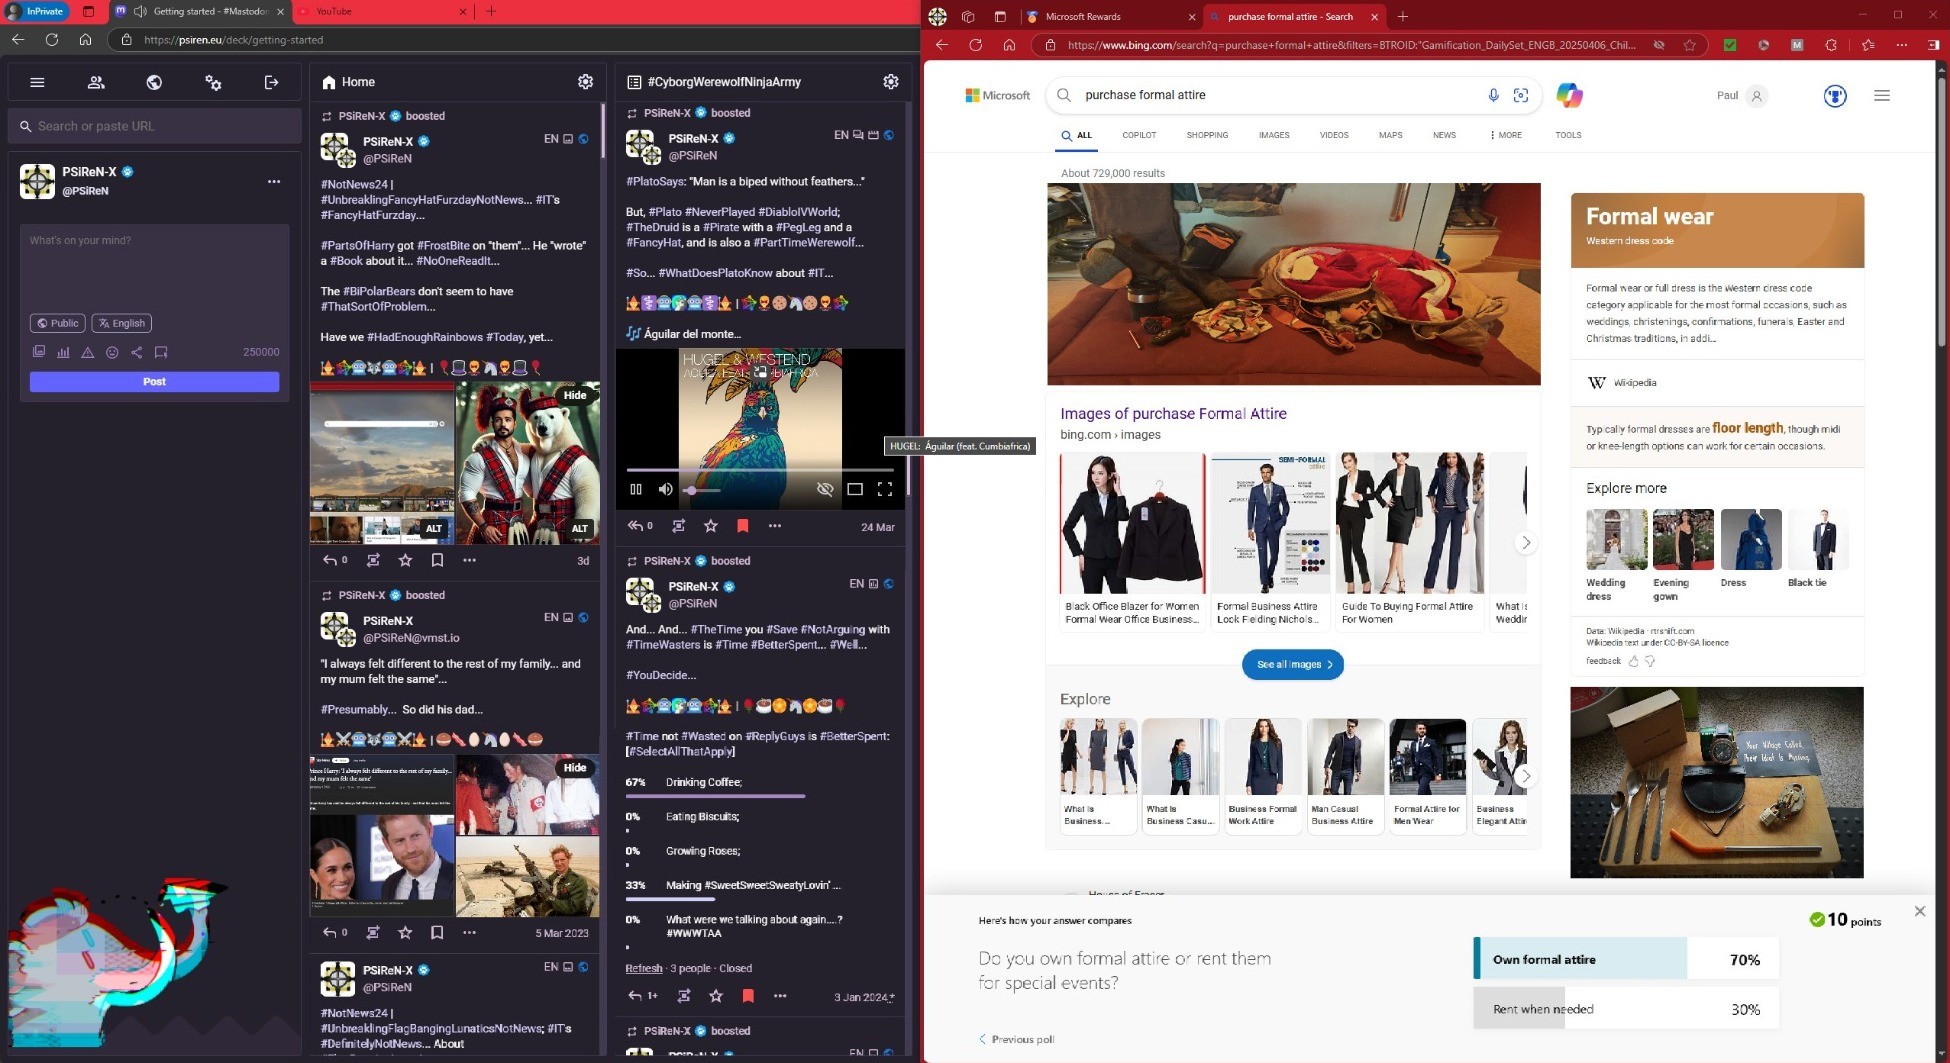This screenshot has width=1950, height=1063.
Task: Pause the Águilar del monte video
Action: (636, 489)
